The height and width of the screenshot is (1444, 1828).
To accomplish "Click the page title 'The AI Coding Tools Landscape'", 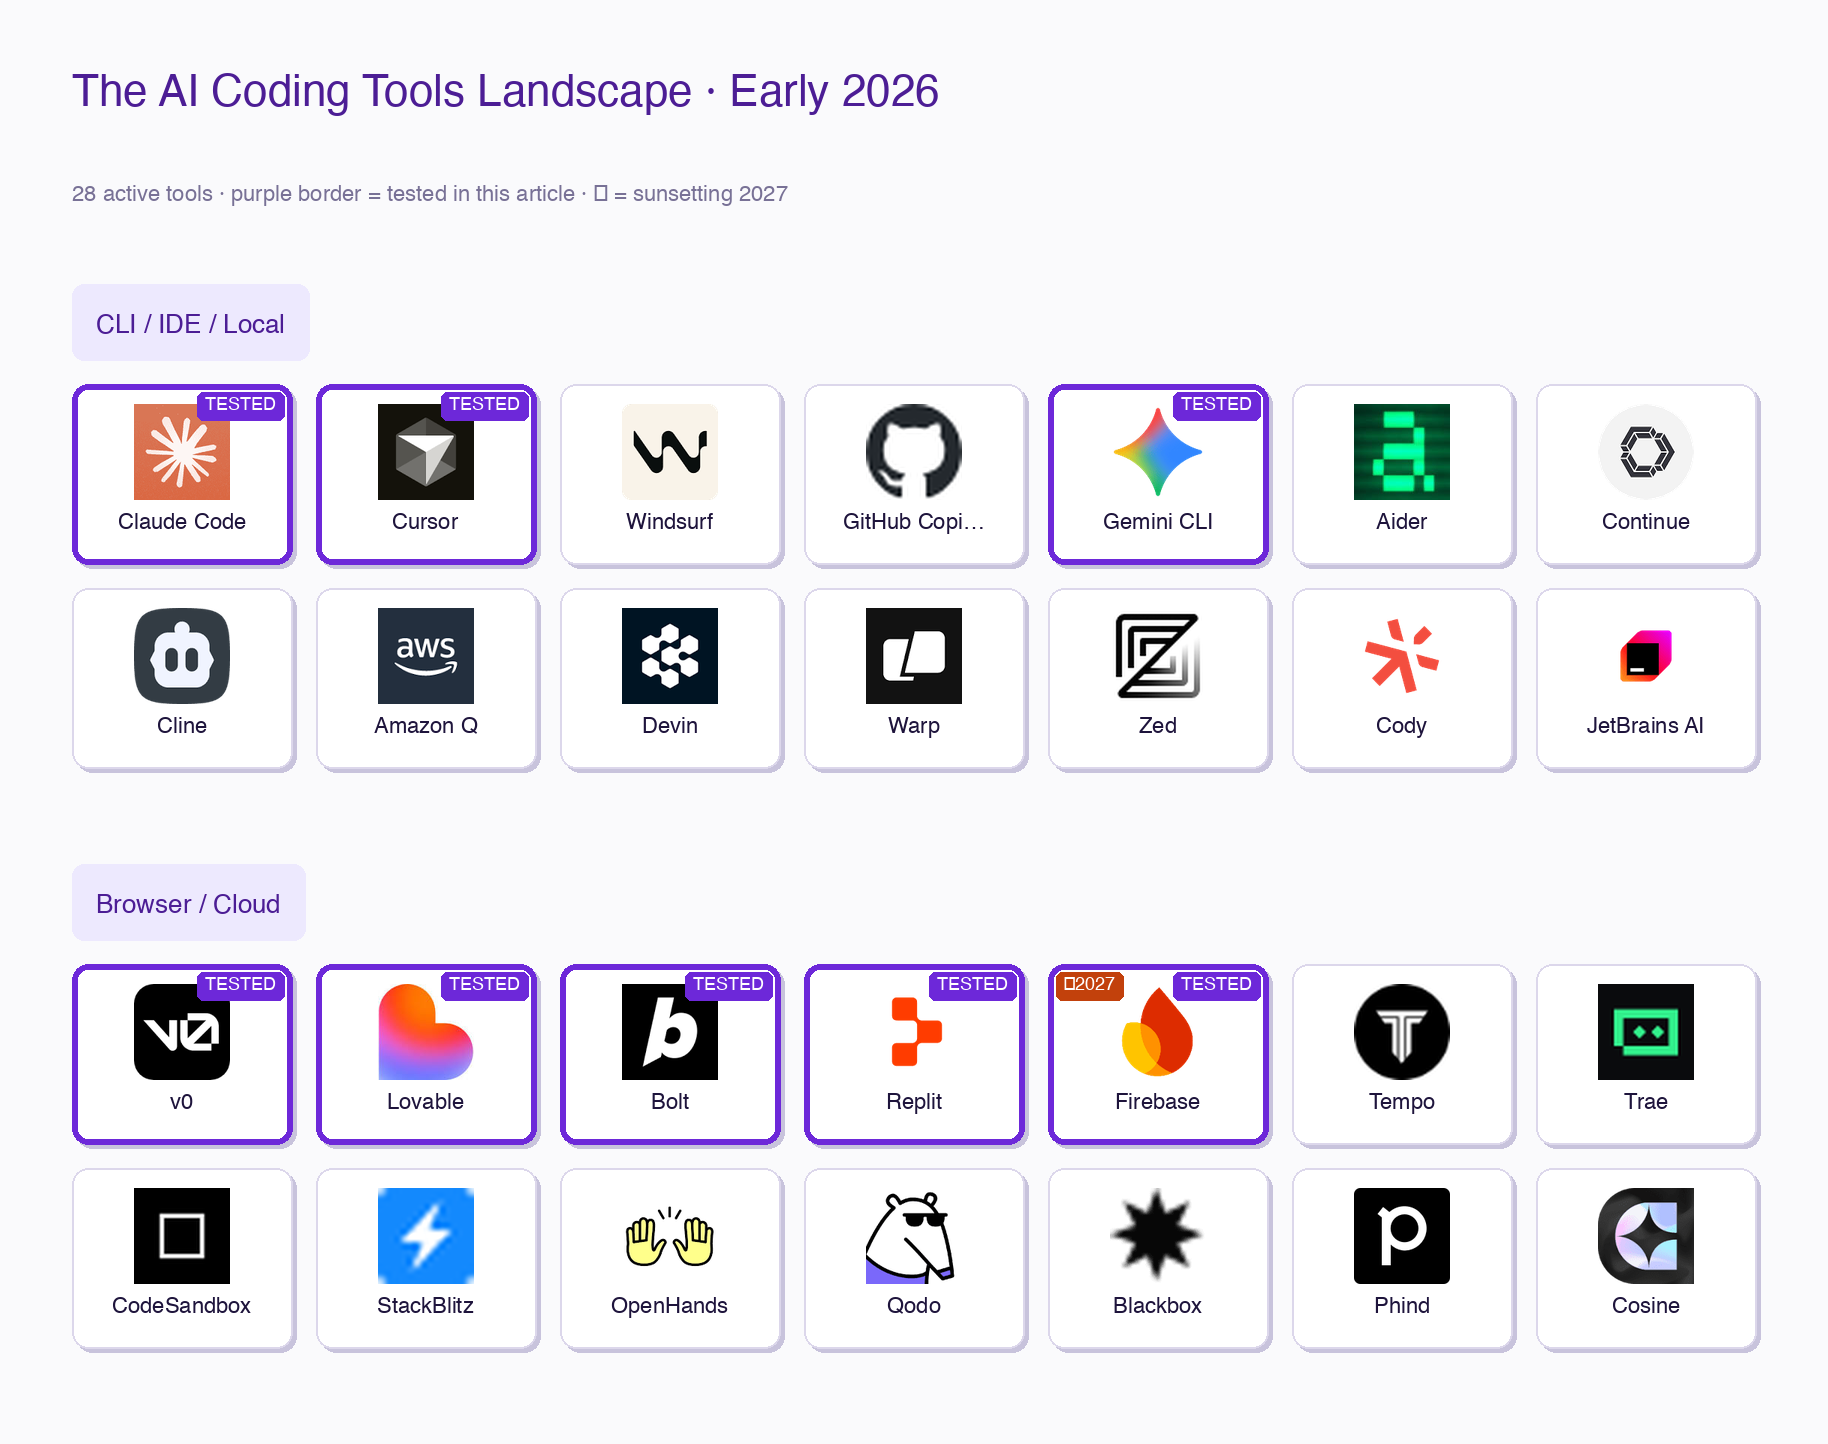I will pyautogui.click(x=382, y=91).
